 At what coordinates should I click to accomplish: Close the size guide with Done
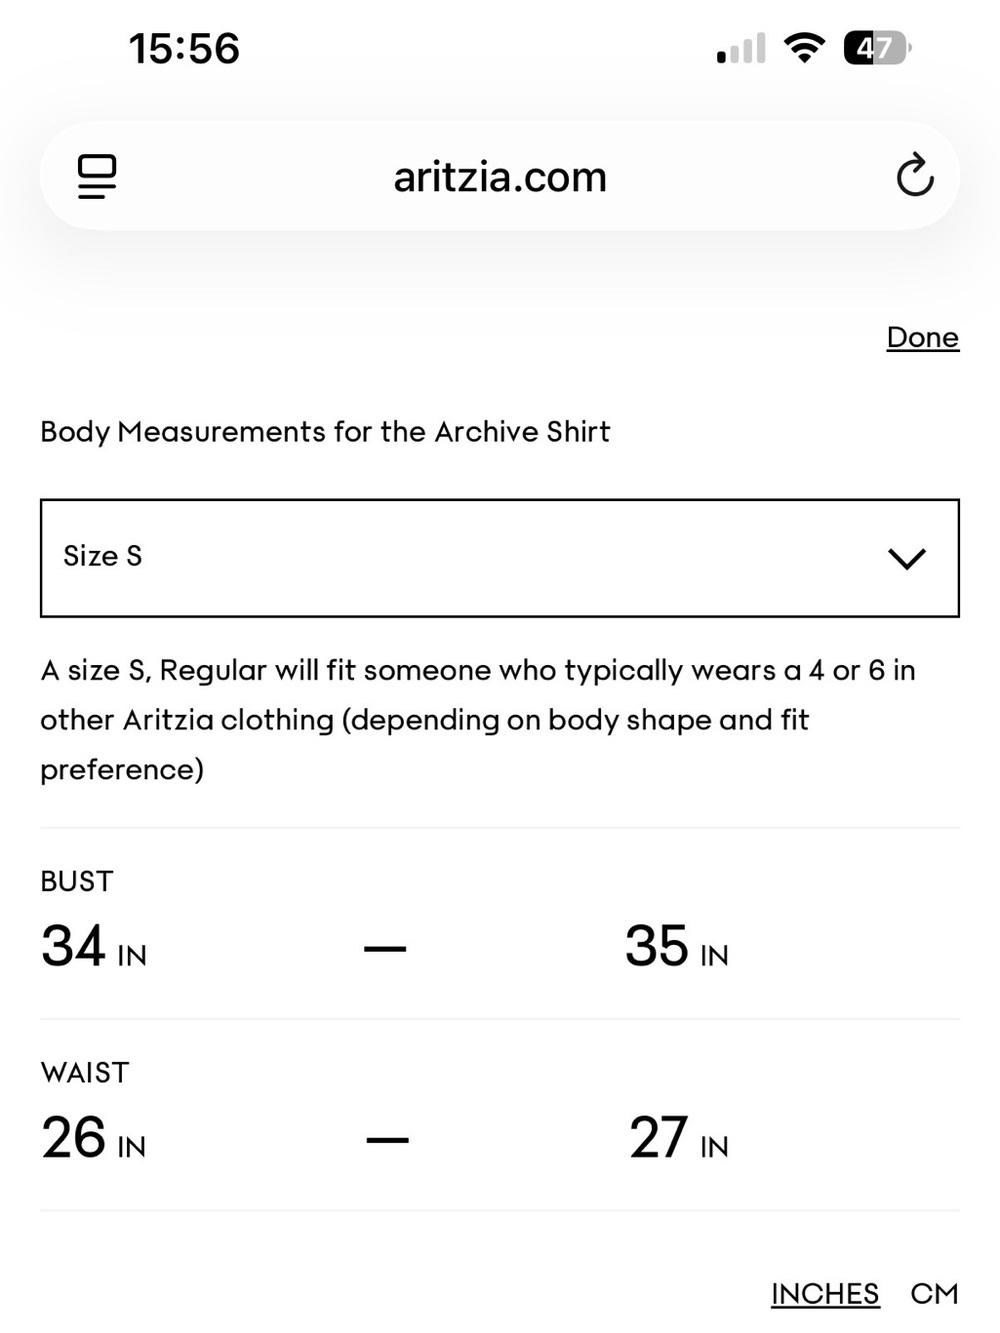[922, 337]
